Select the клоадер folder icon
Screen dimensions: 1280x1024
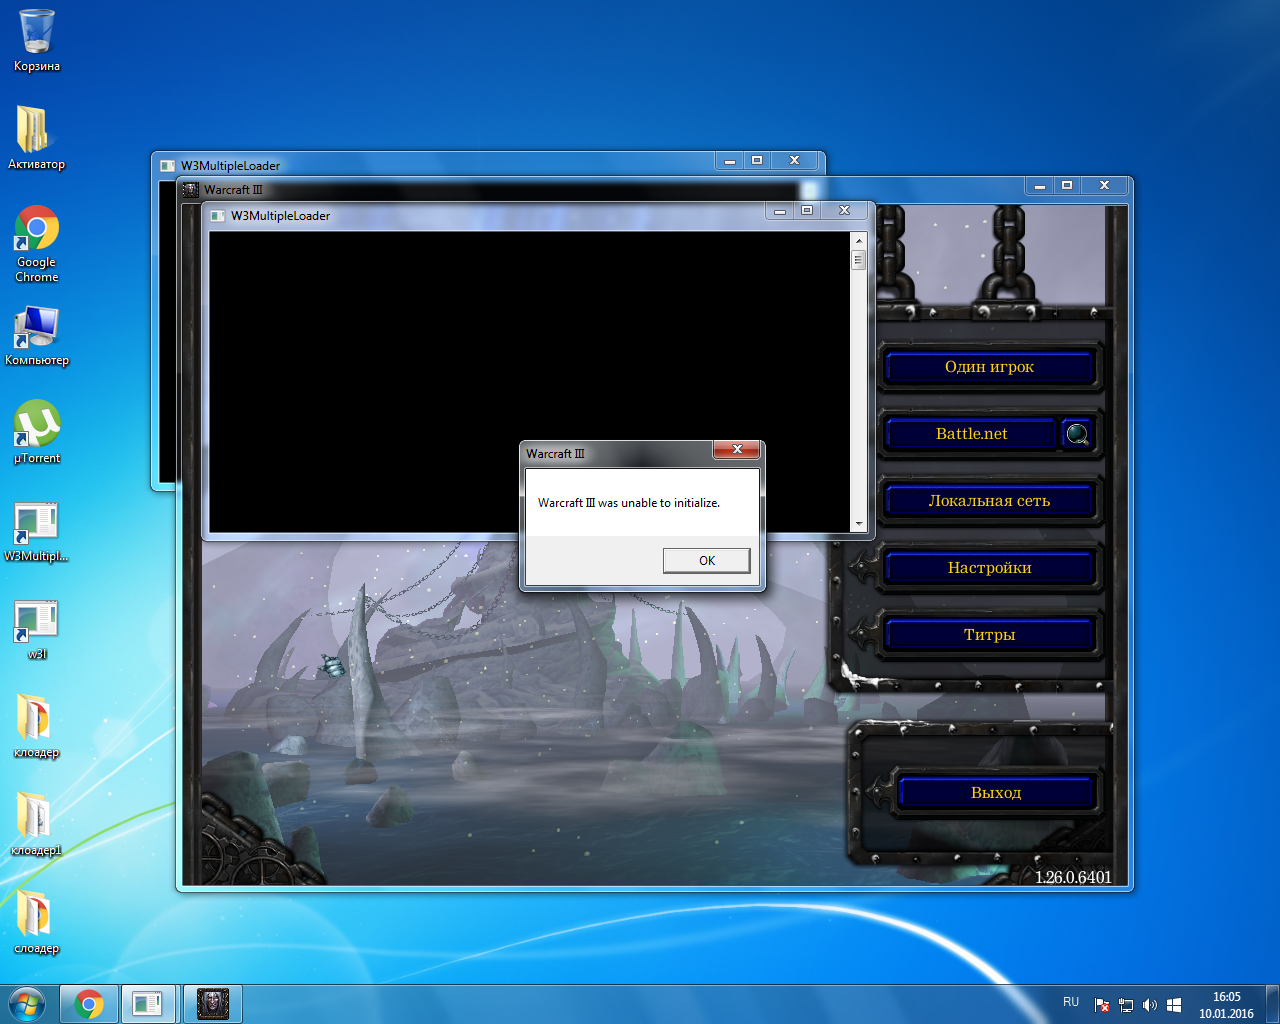tap(37, 727)
